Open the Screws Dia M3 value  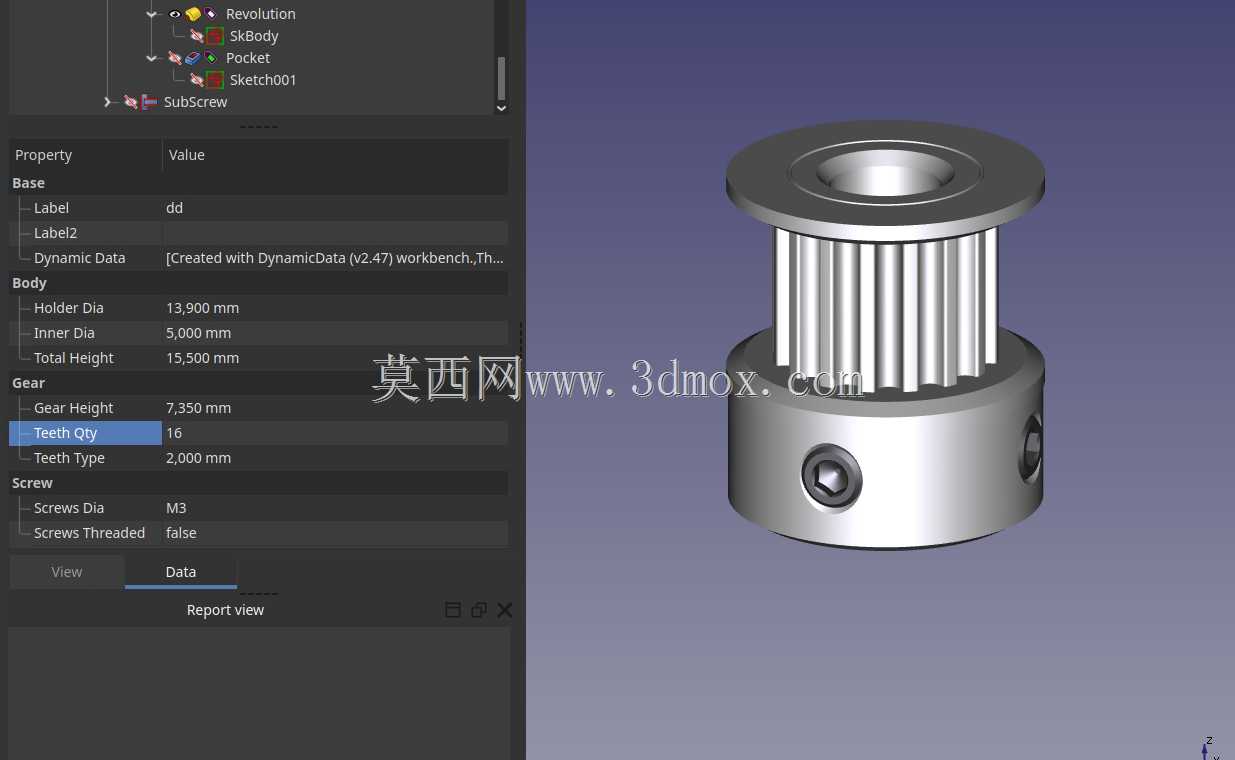(335, 508)
